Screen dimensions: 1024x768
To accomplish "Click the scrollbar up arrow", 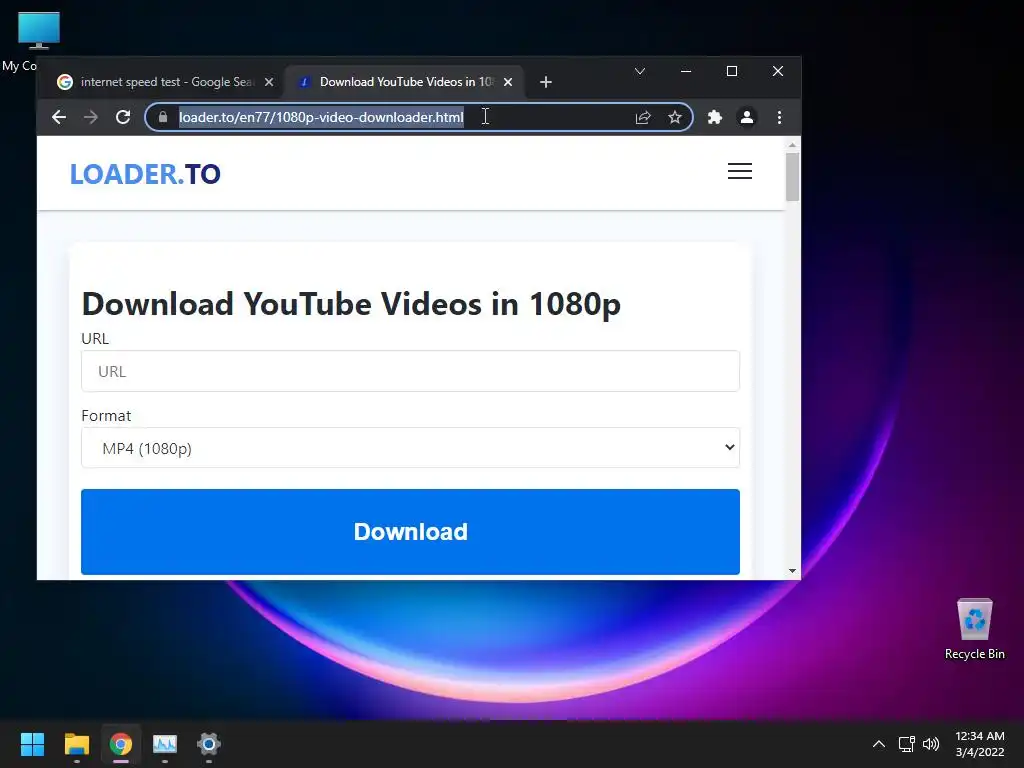I will pyautogui.click(x=792, y=145).
